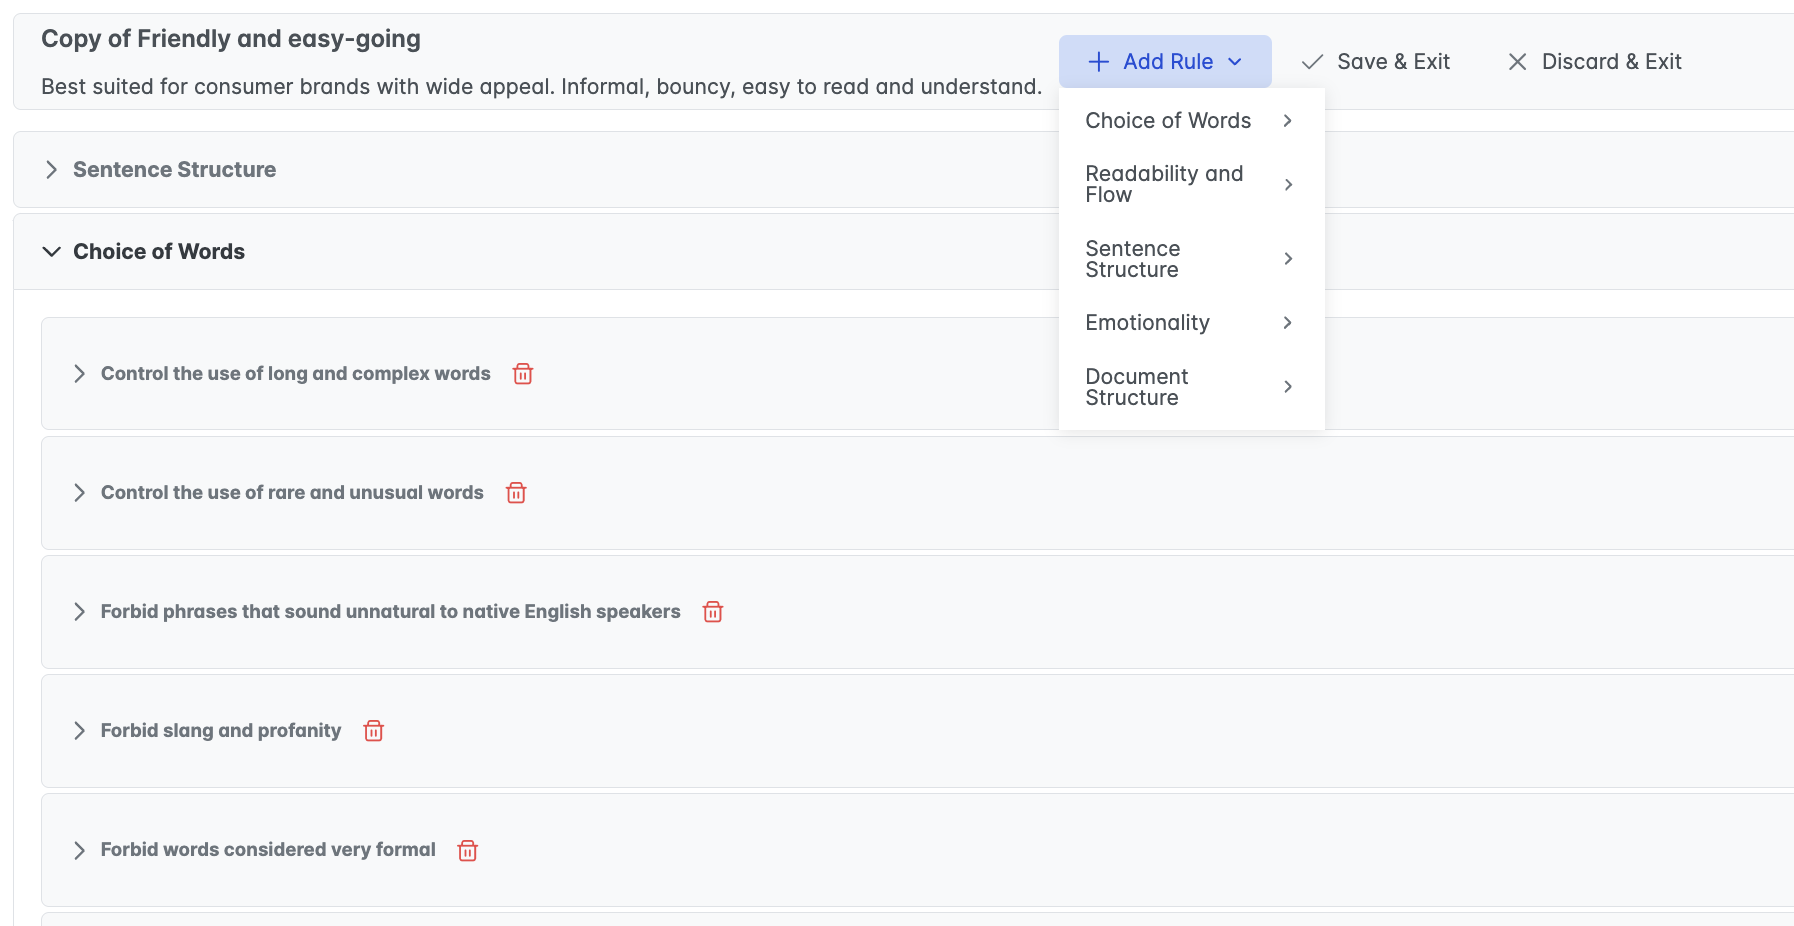
Task: Remove the unnatural phrases rule via trash icon
Action: coord(713,612)
